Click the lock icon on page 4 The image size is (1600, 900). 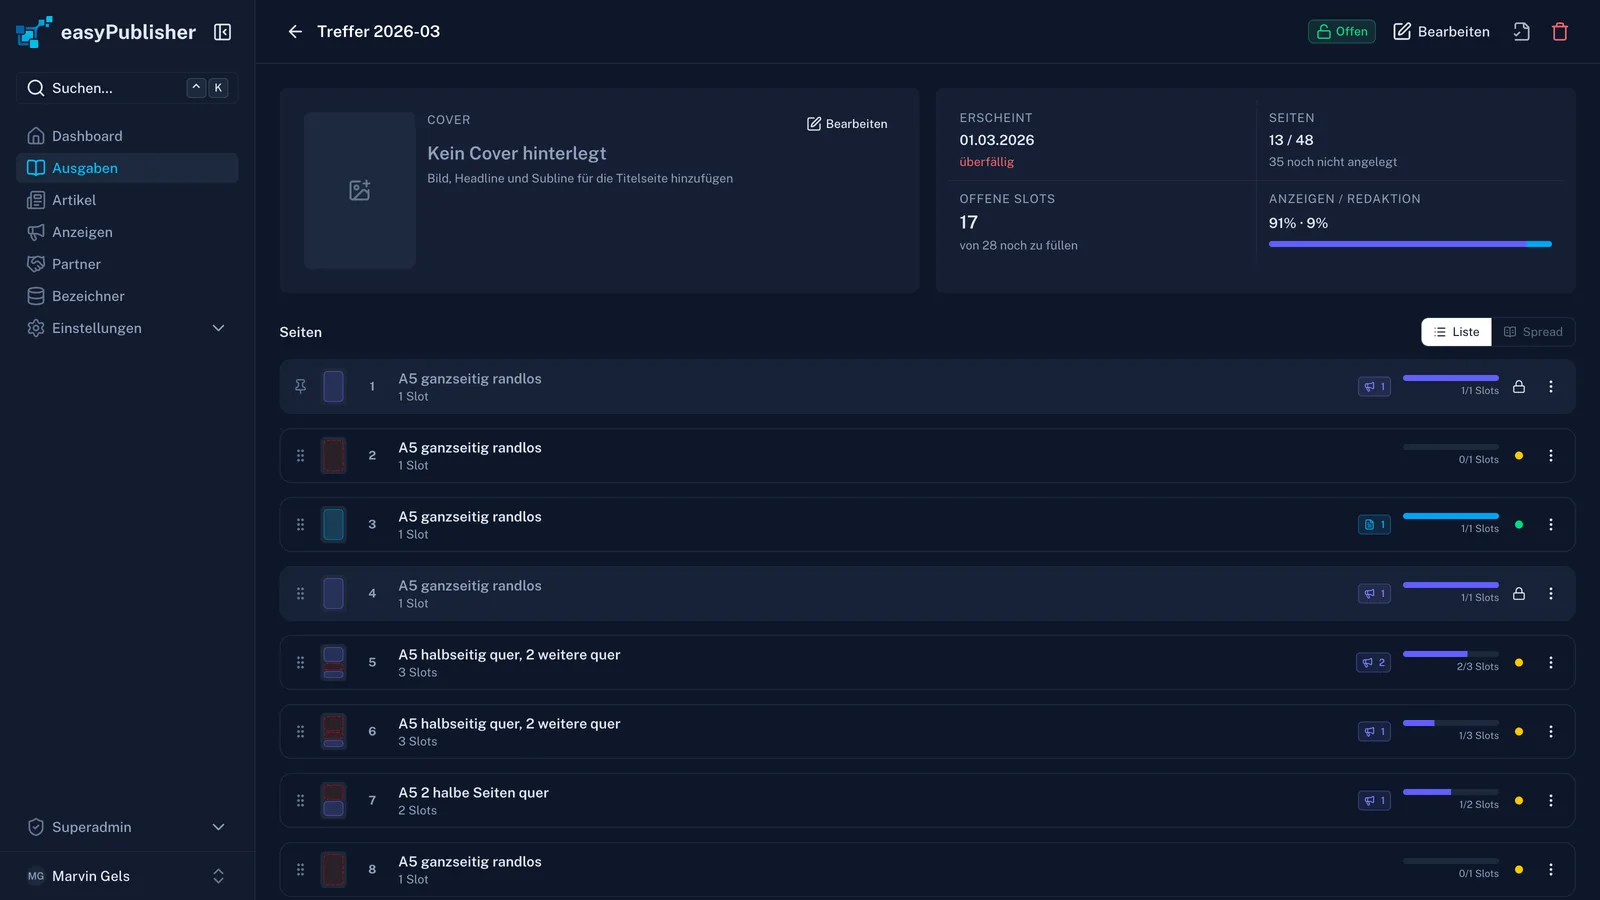tap(1519, 593)
